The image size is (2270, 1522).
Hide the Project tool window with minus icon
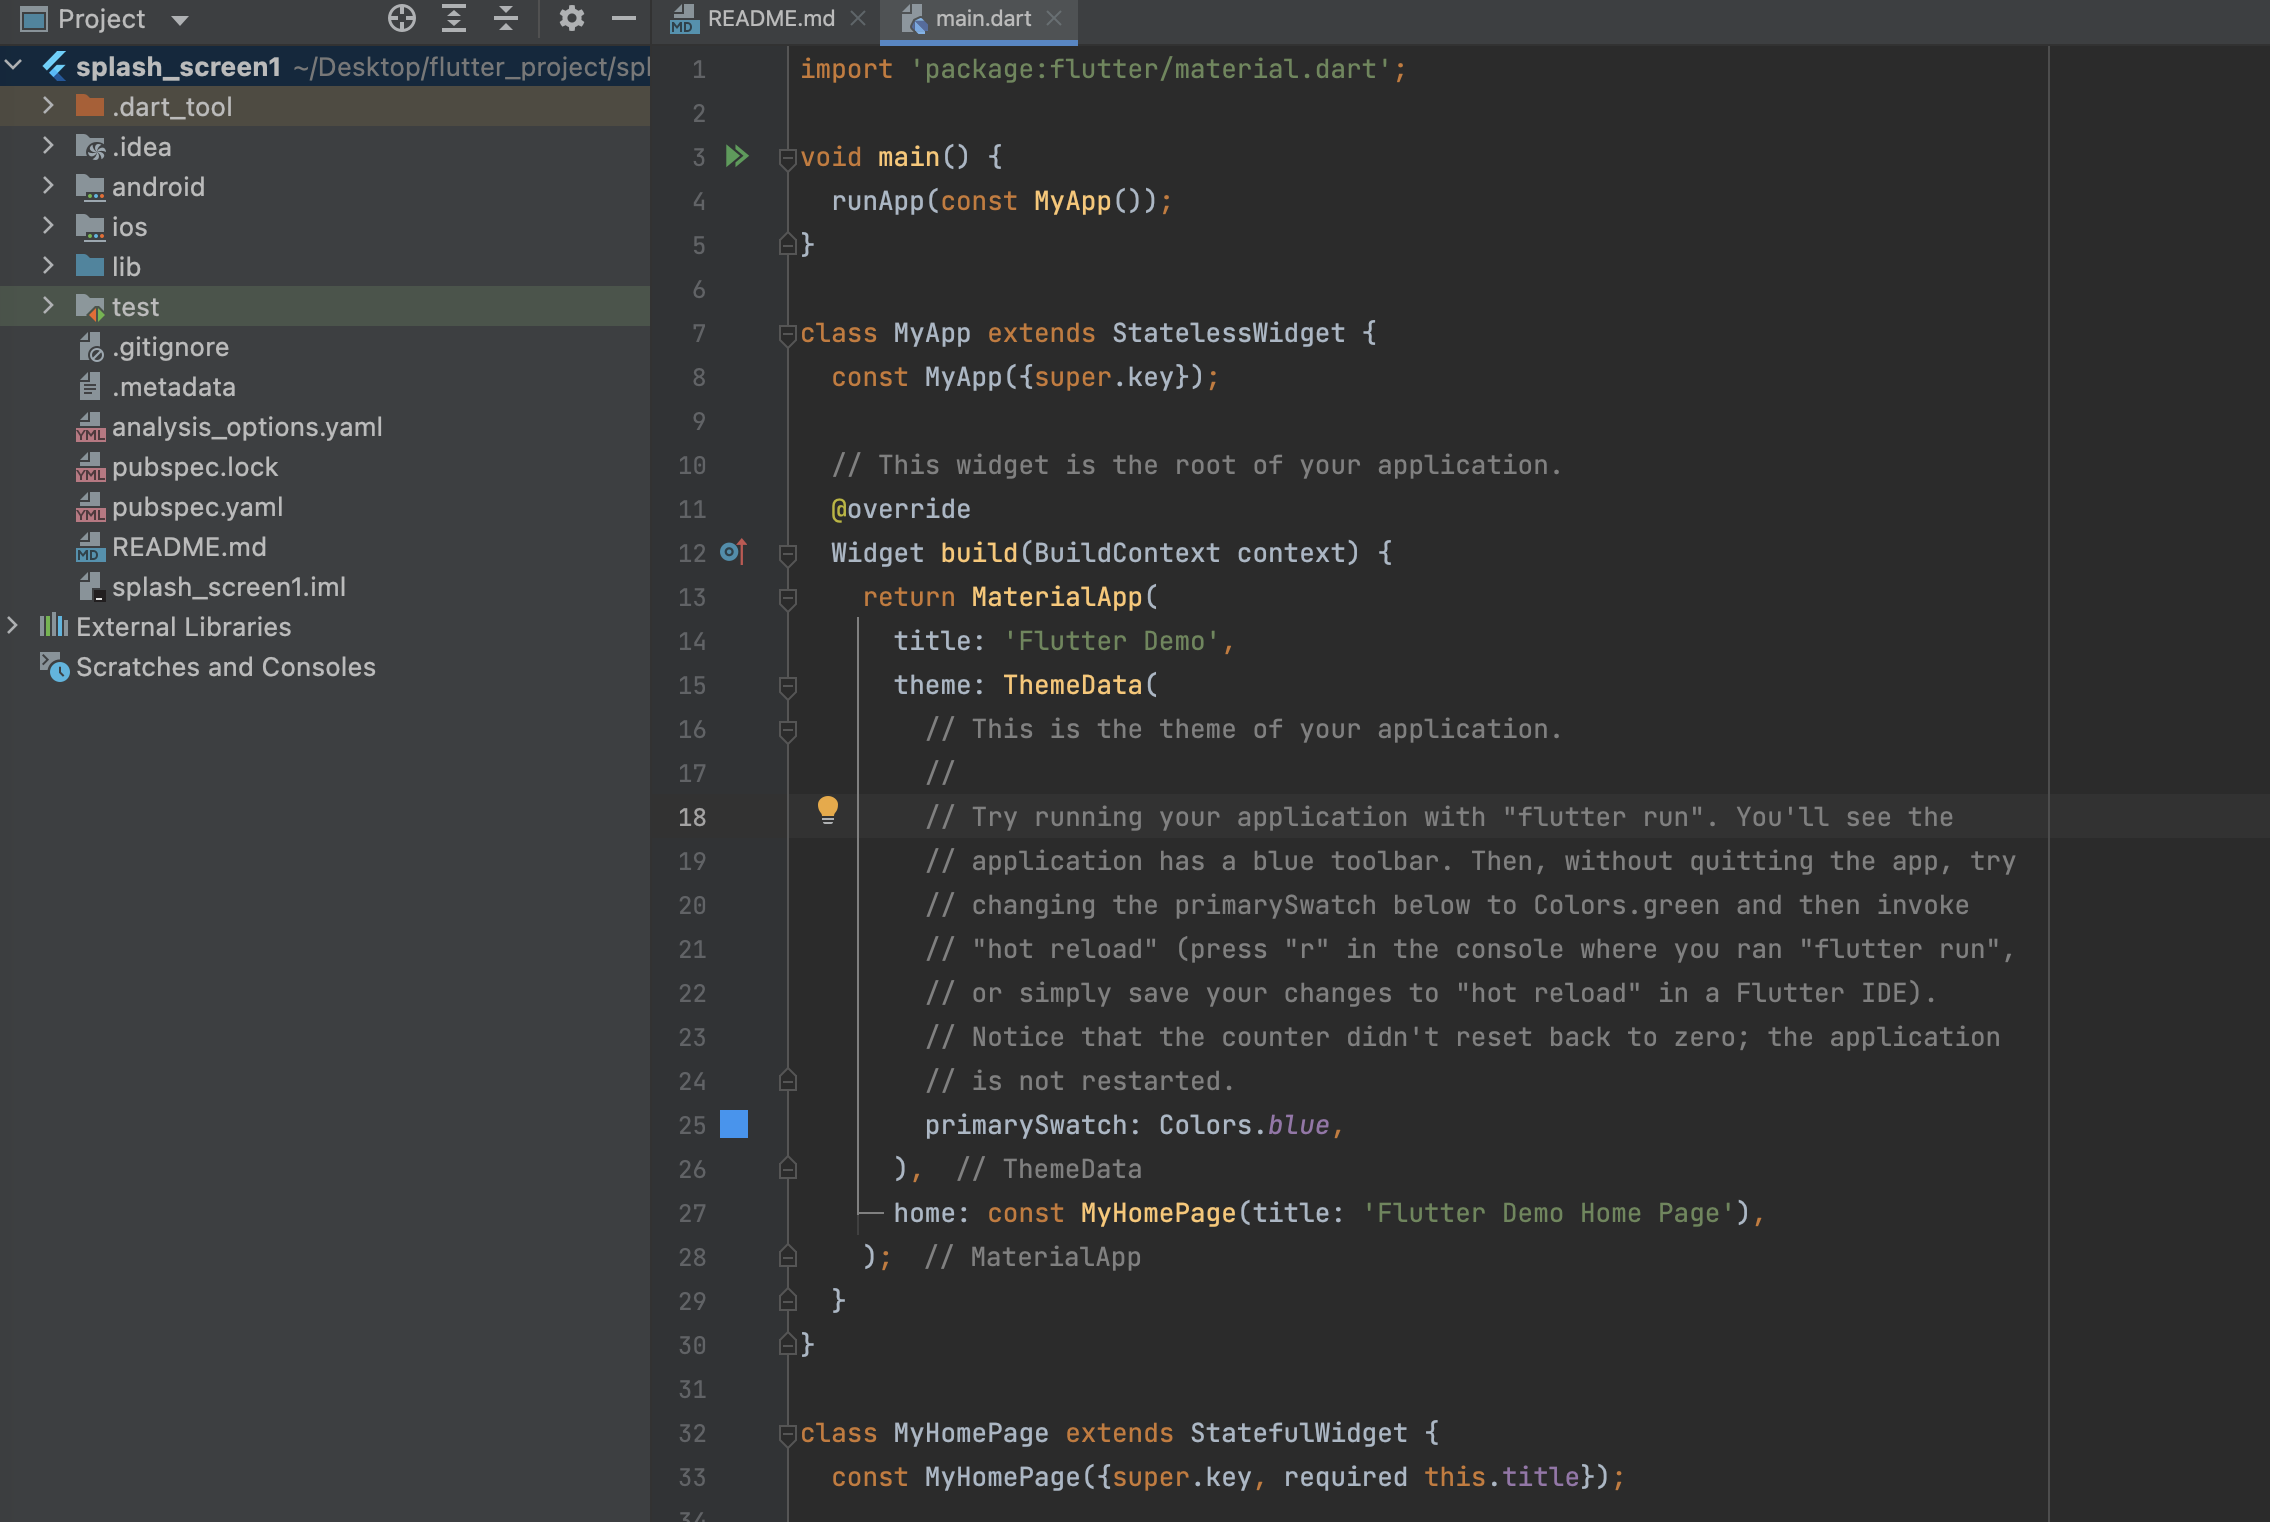pos(624,18)
